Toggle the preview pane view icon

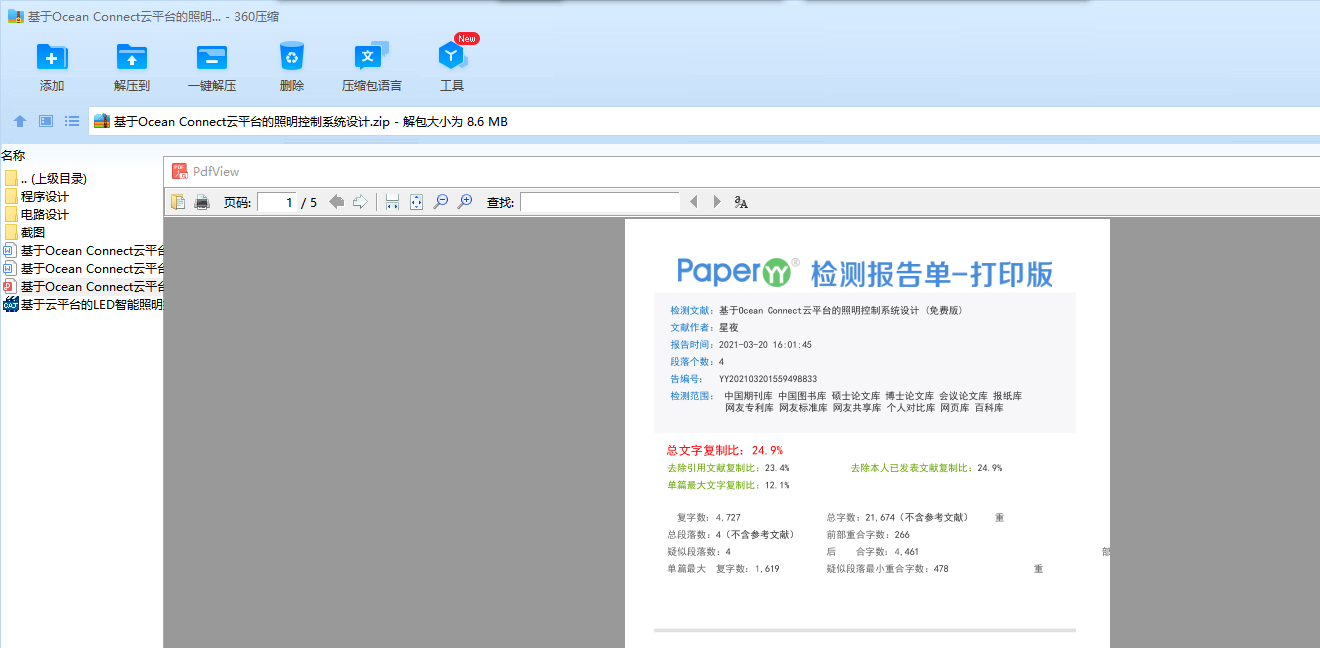46,121
